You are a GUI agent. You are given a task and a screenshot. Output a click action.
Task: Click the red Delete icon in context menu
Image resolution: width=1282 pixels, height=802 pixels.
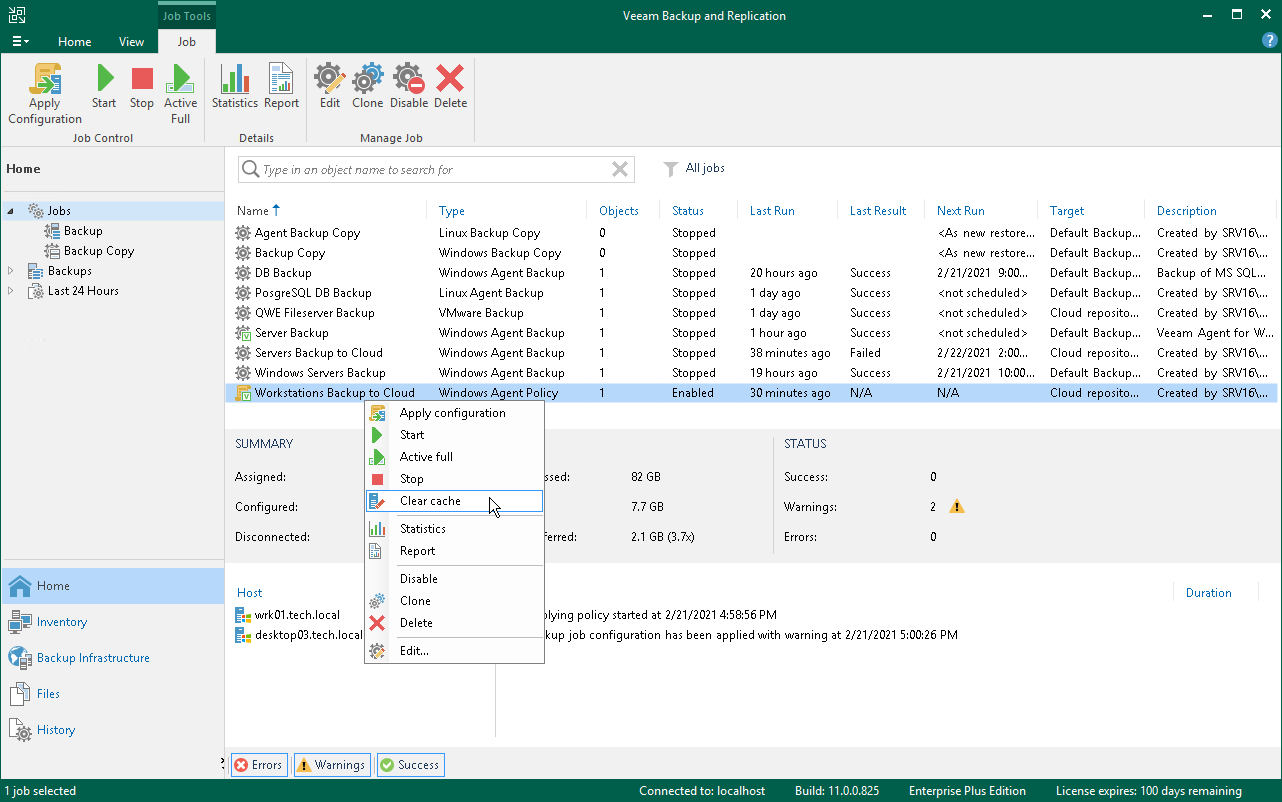coord(377,623)
